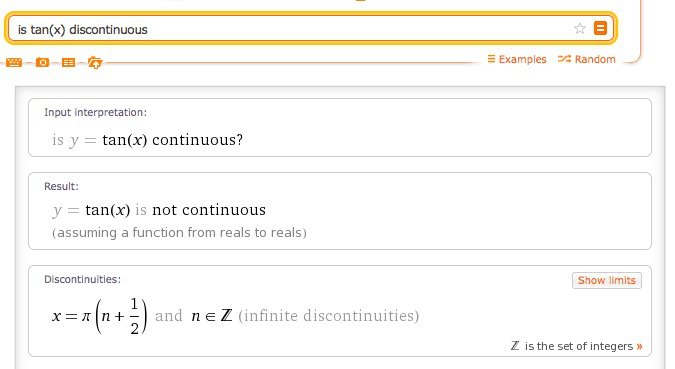Screen dimensions: 675x369
Task: Select the 'assuming a function from reals' note
Action: pos(179,233)
